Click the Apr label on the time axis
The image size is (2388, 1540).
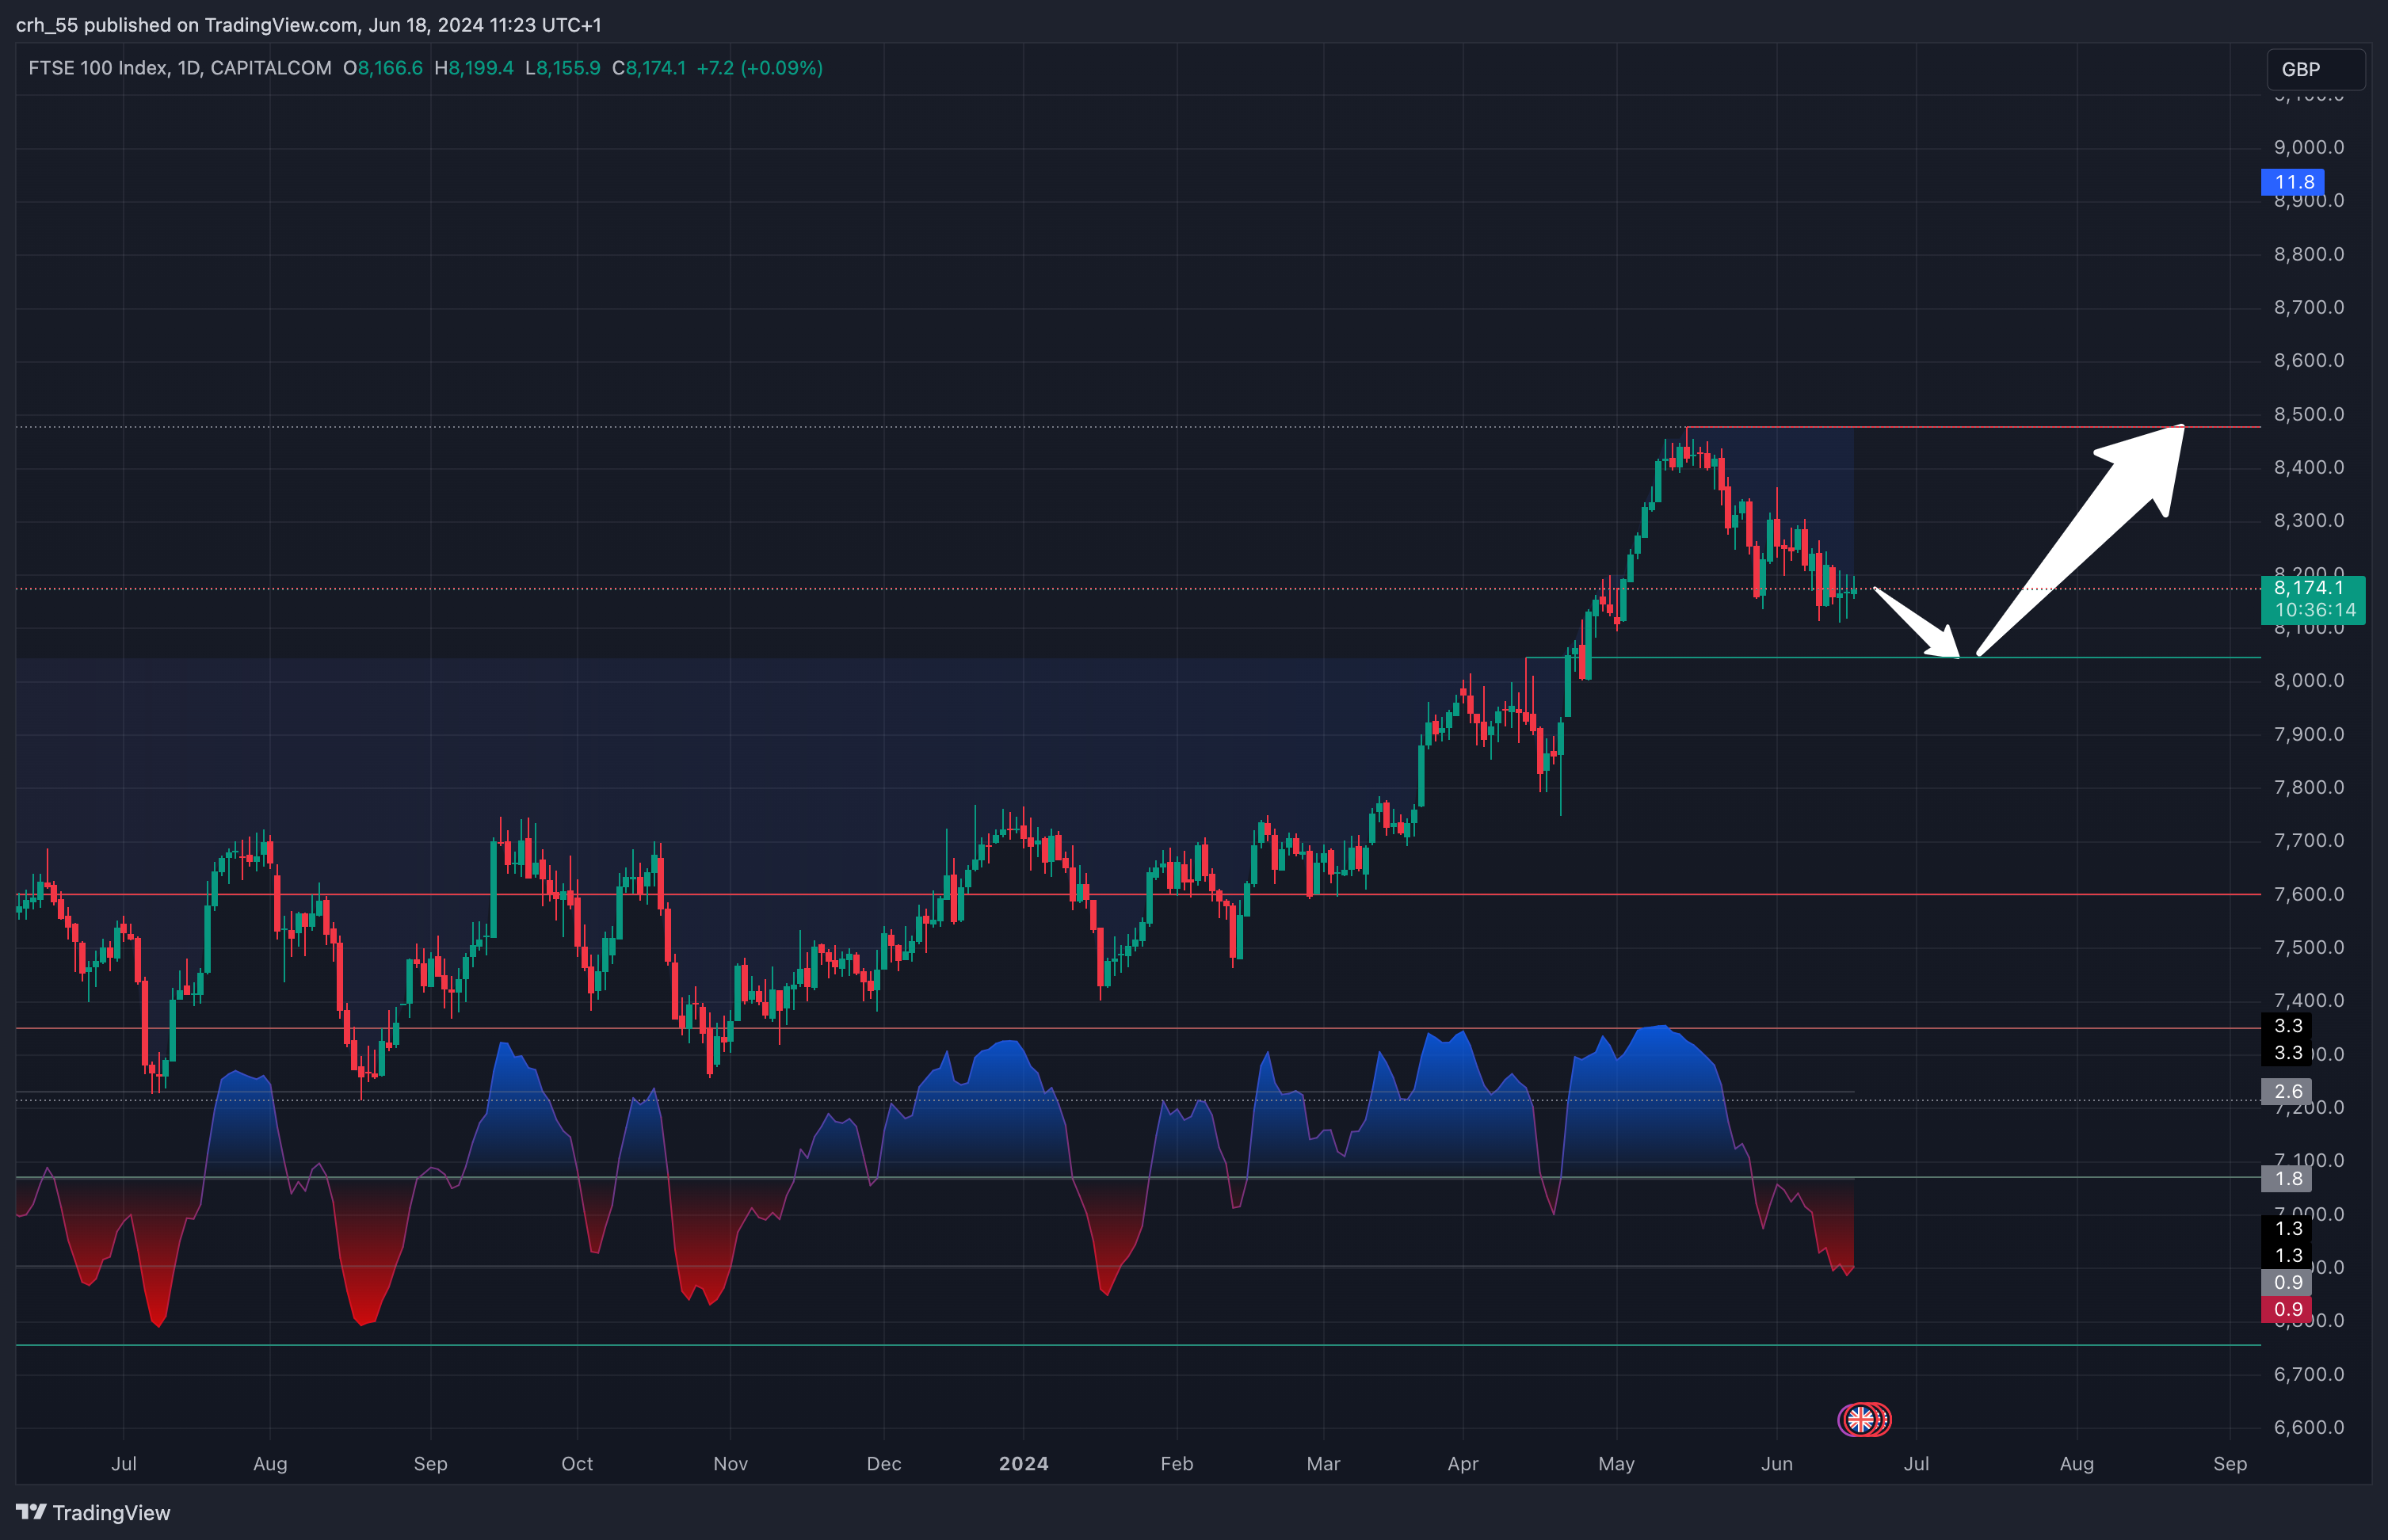tap(1463, 1464)
